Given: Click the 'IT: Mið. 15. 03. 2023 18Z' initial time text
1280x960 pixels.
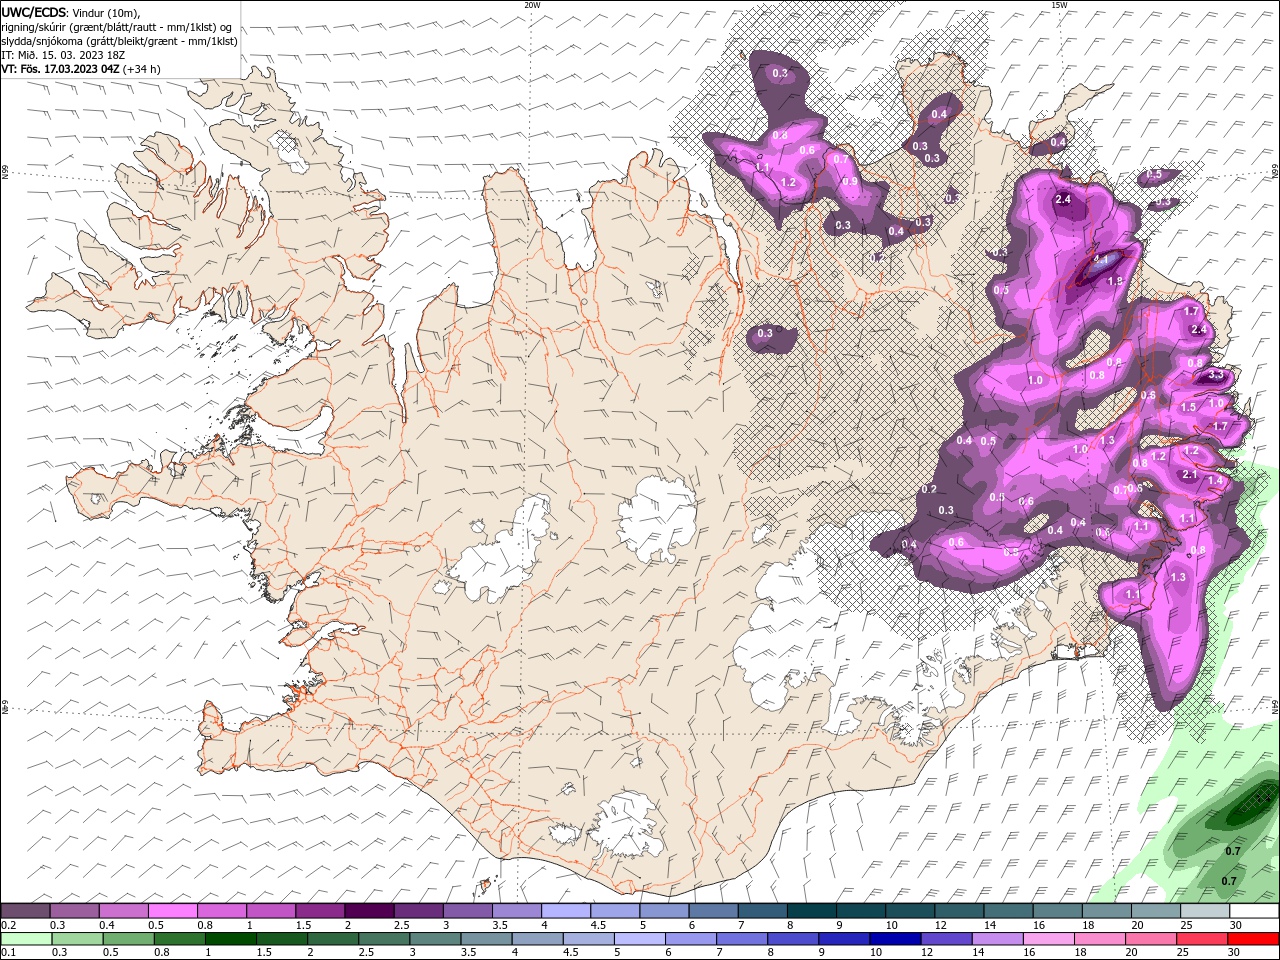Looking at the screenshot, I should pos(63,55).
